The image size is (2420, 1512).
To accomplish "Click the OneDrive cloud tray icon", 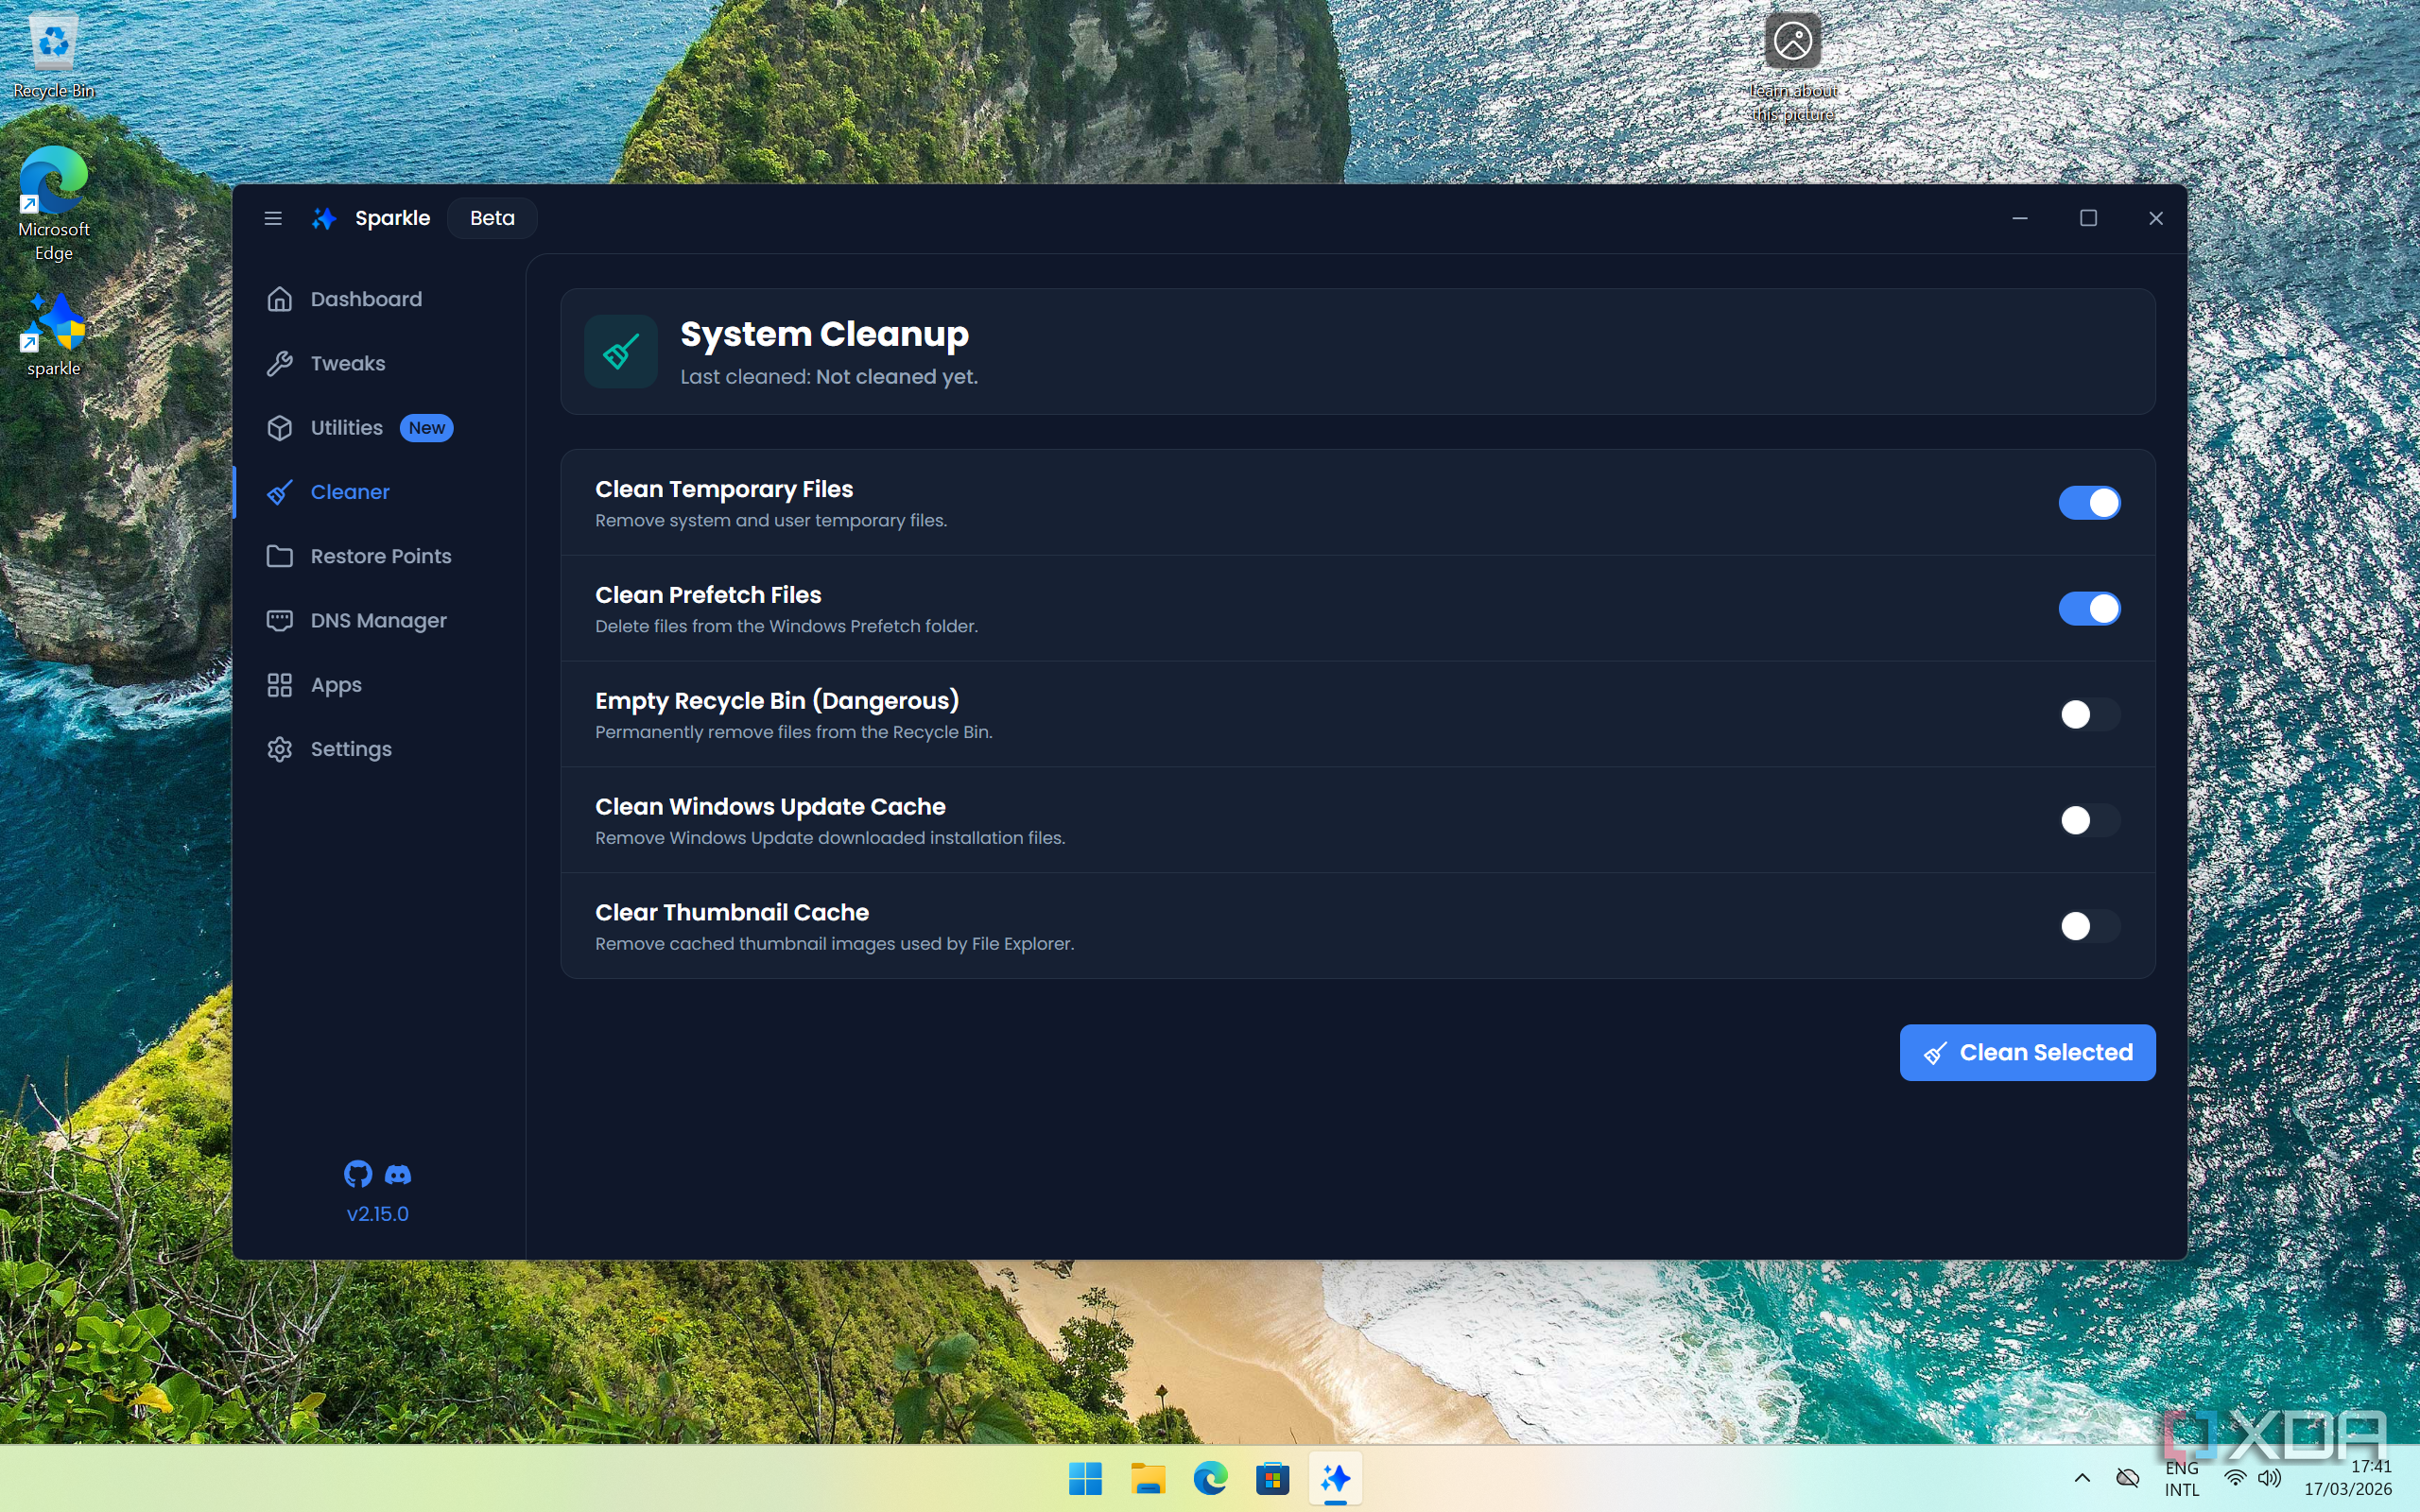I will tap(2128, 1478).
